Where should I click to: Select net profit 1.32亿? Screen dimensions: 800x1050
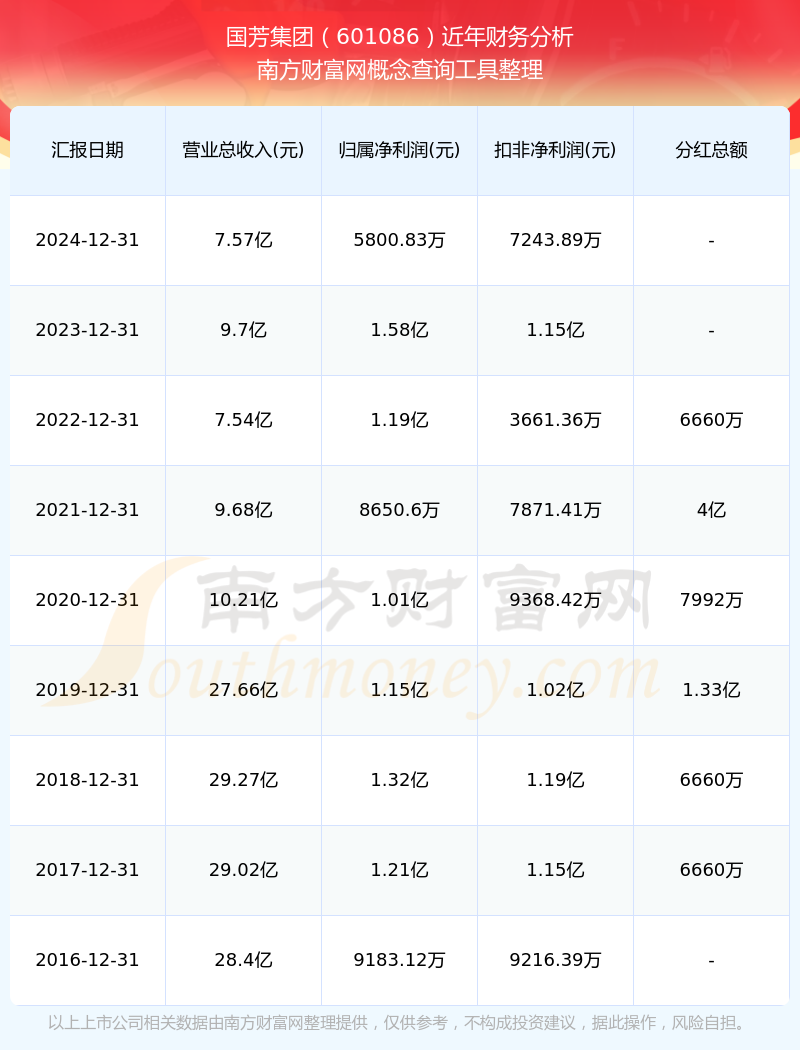(400, 780)
